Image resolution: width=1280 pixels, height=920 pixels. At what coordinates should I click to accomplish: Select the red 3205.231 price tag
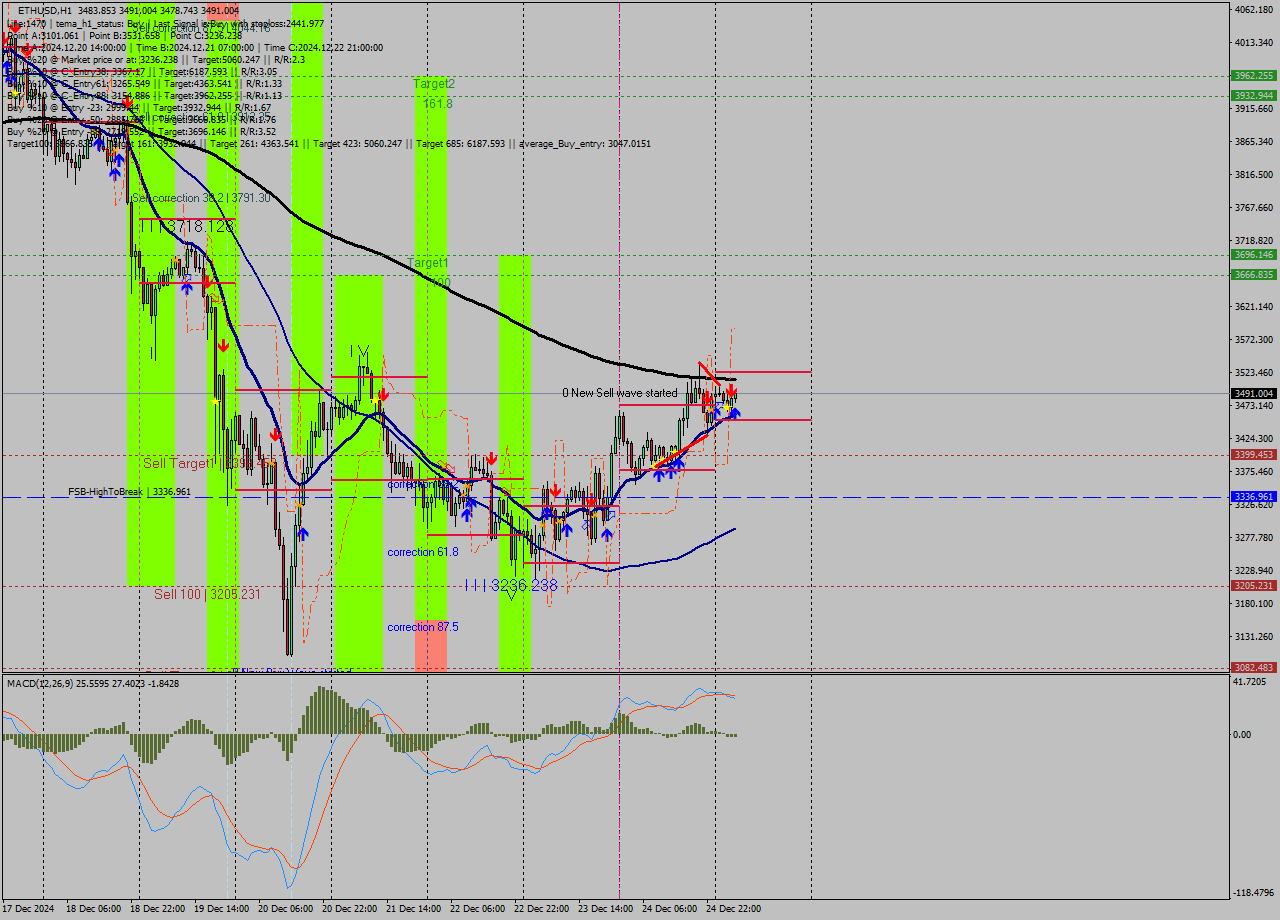point(1254,585)
